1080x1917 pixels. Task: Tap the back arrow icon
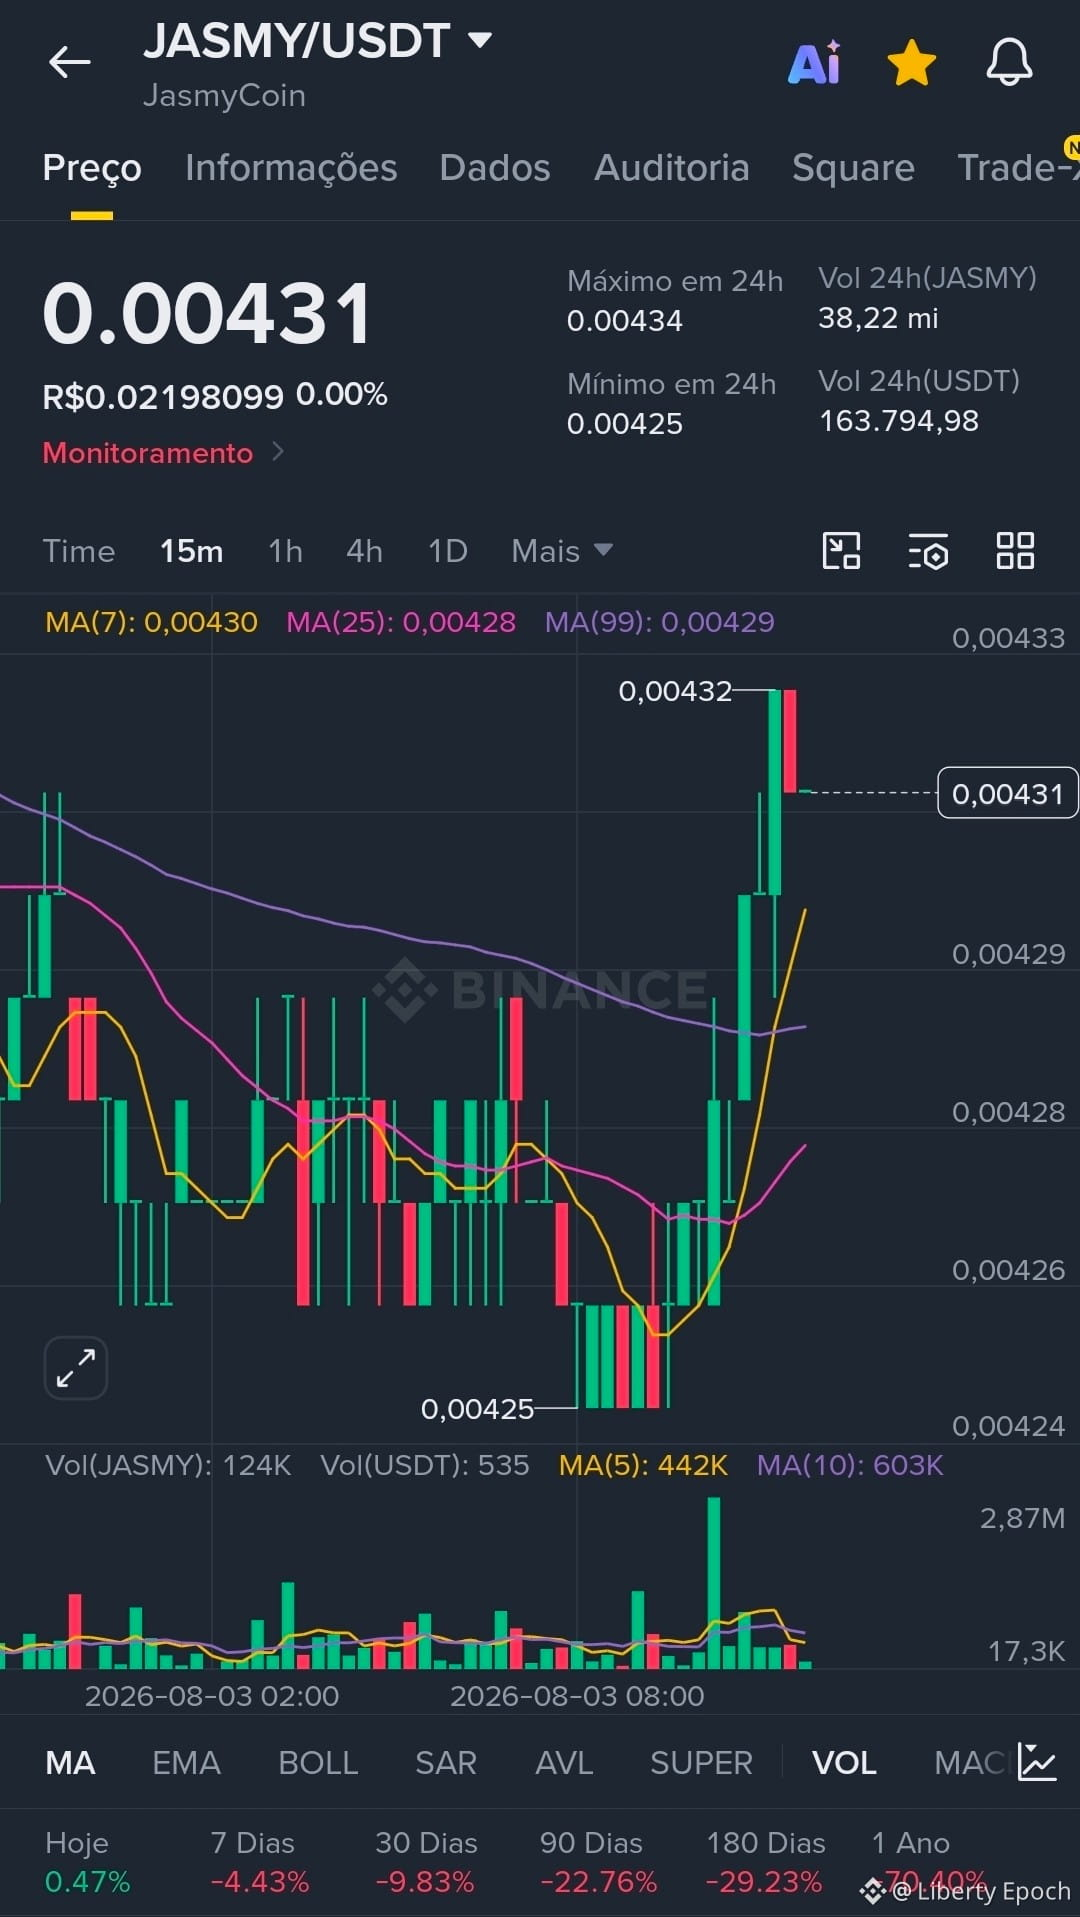click(x=69, y=62)
